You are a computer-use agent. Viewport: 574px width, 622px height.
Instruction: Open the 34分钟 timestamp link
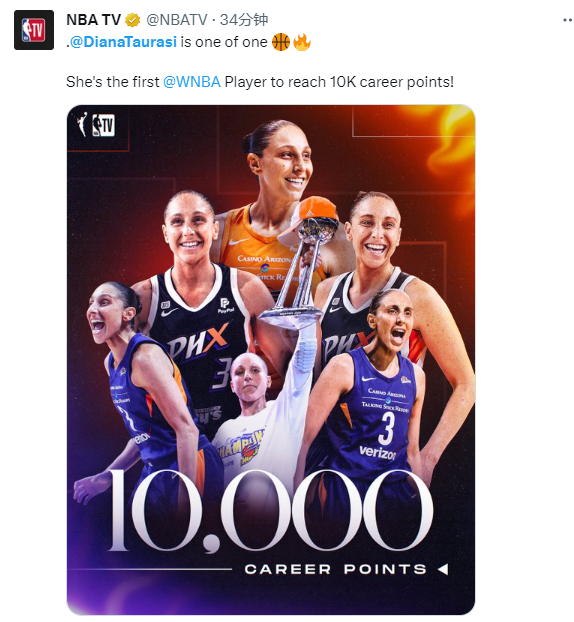tap(244, 20)
